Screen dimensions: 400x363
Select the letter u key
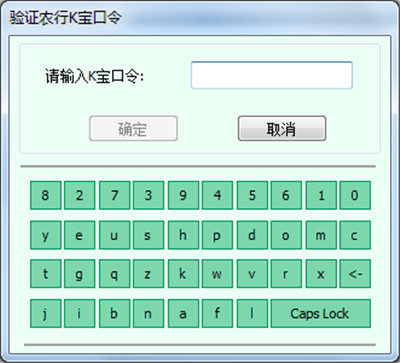pyautogui.click(x=115, y=235)
